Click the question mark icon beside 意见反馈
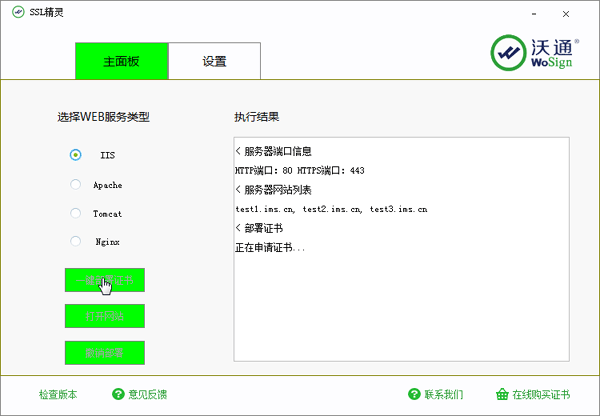Image resolution: width=600 pixels, height=416 pixels. [118, 394]
